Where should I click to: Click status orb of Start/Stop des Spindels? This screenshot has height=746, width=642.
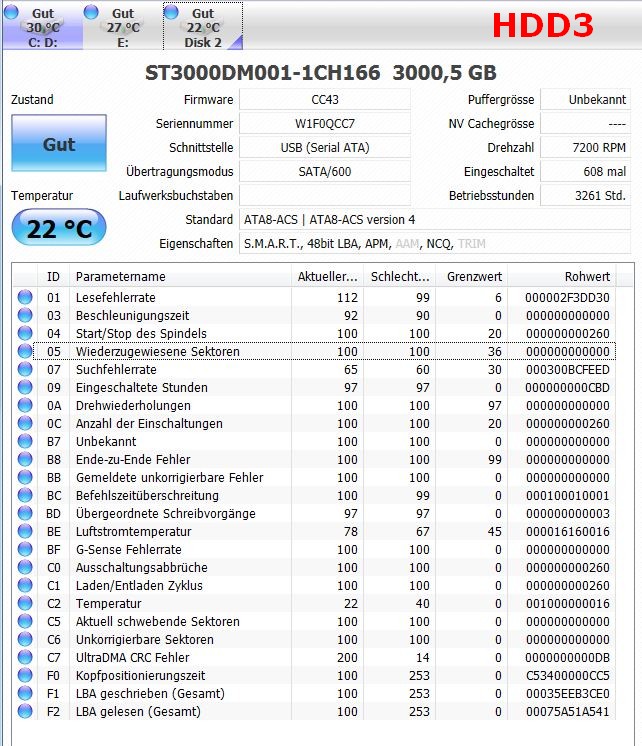click(25, 334)
